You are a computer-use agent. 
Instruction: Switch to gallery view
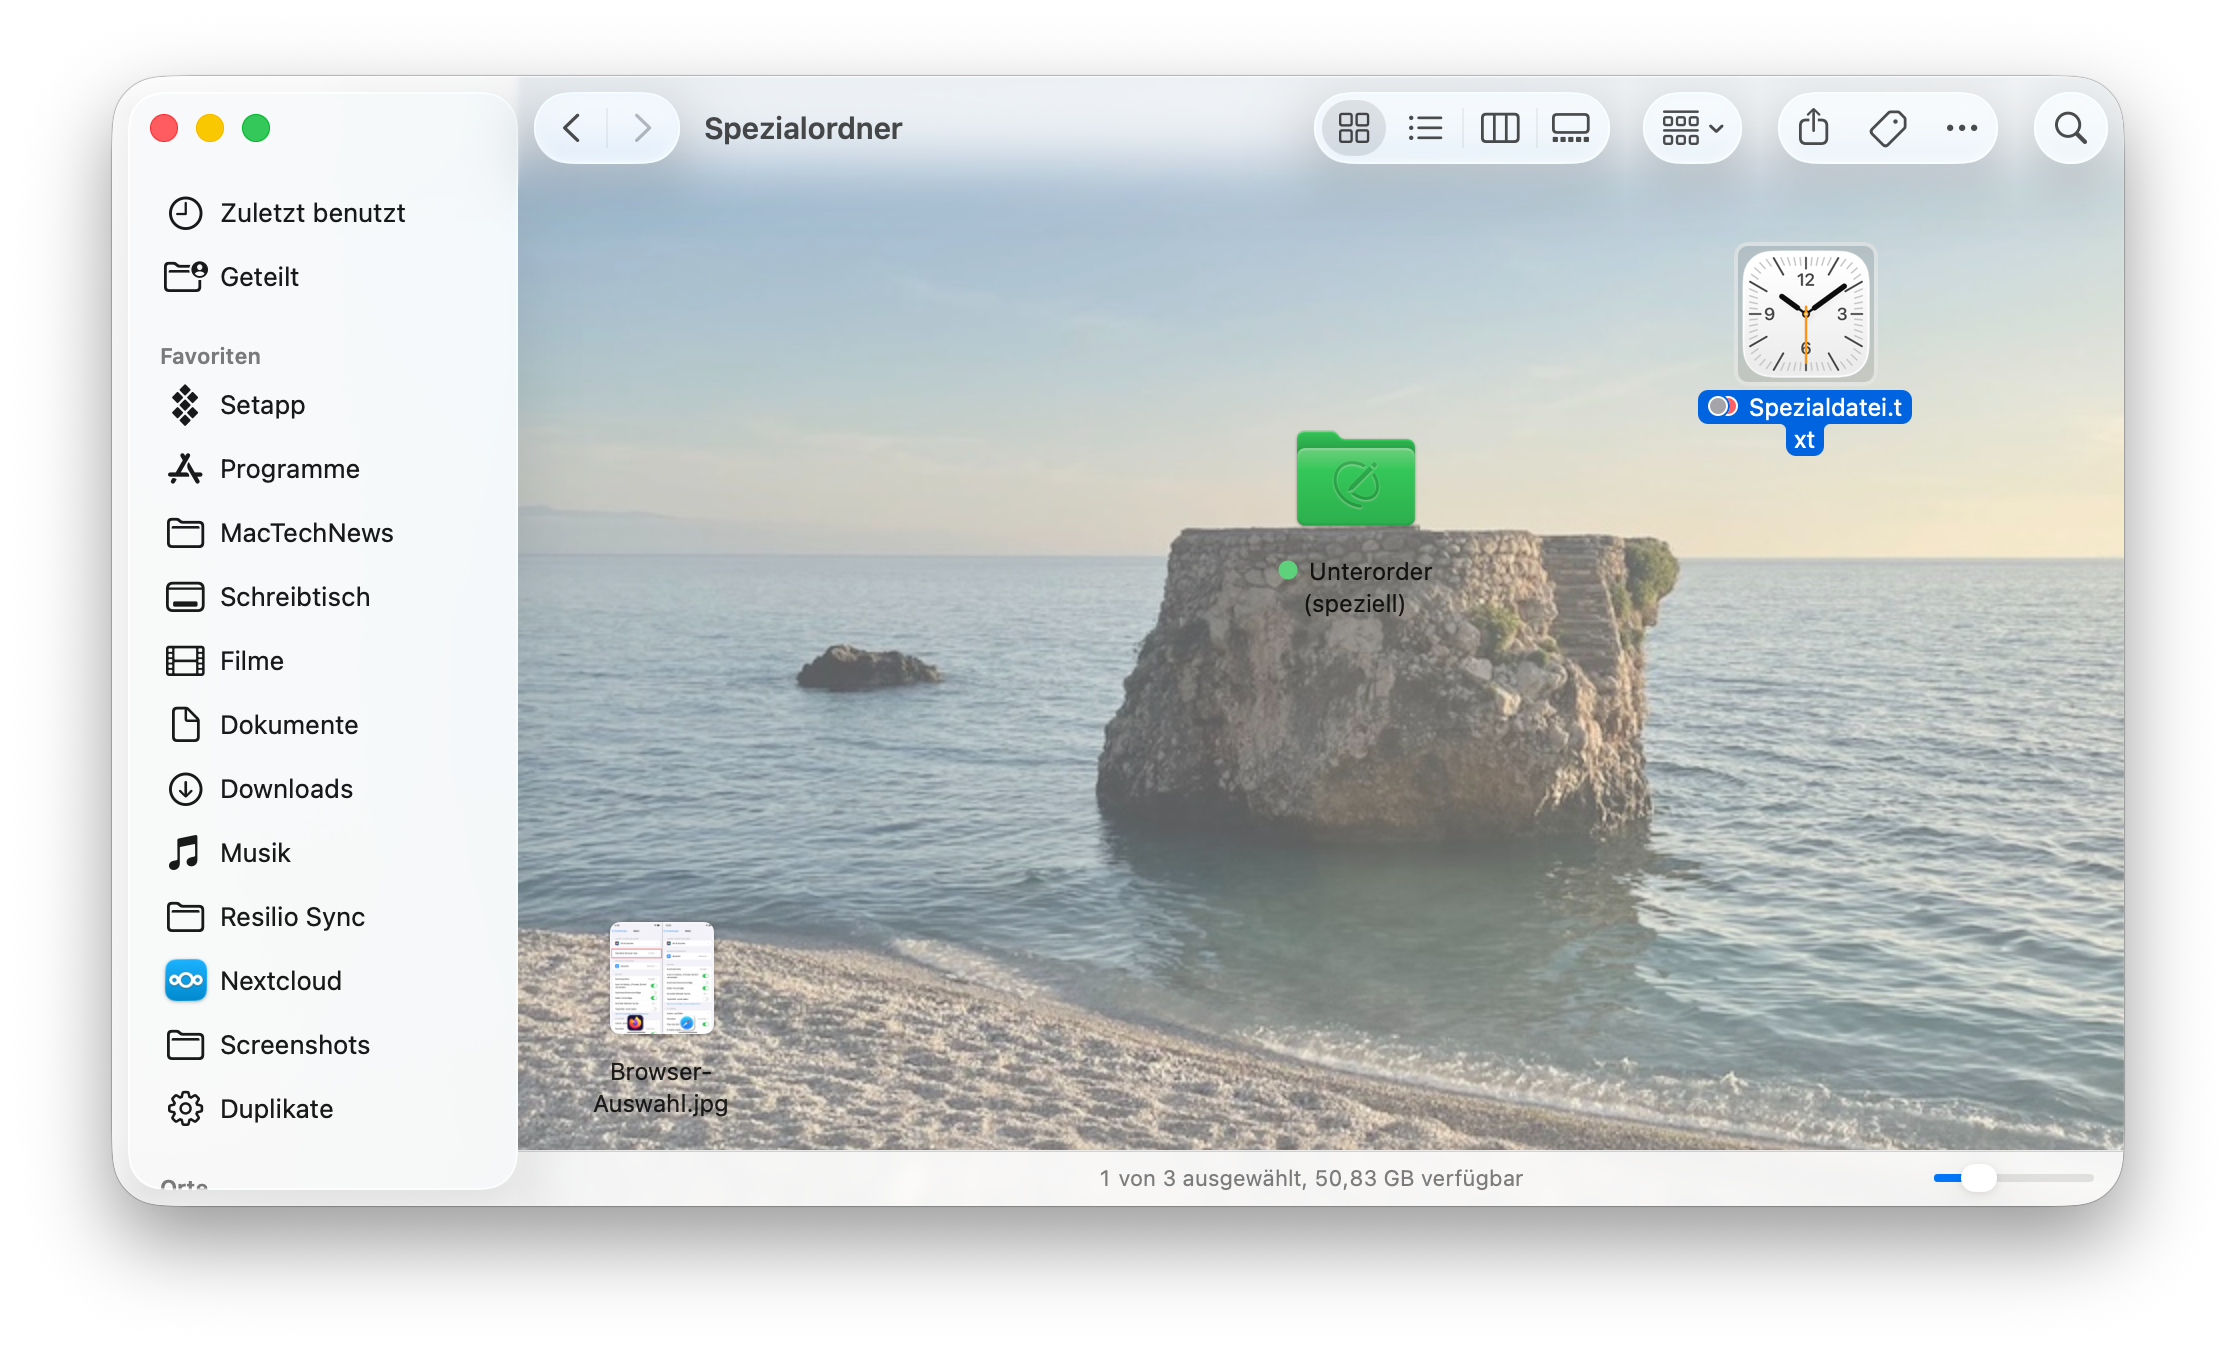(x=1570, y=128)
